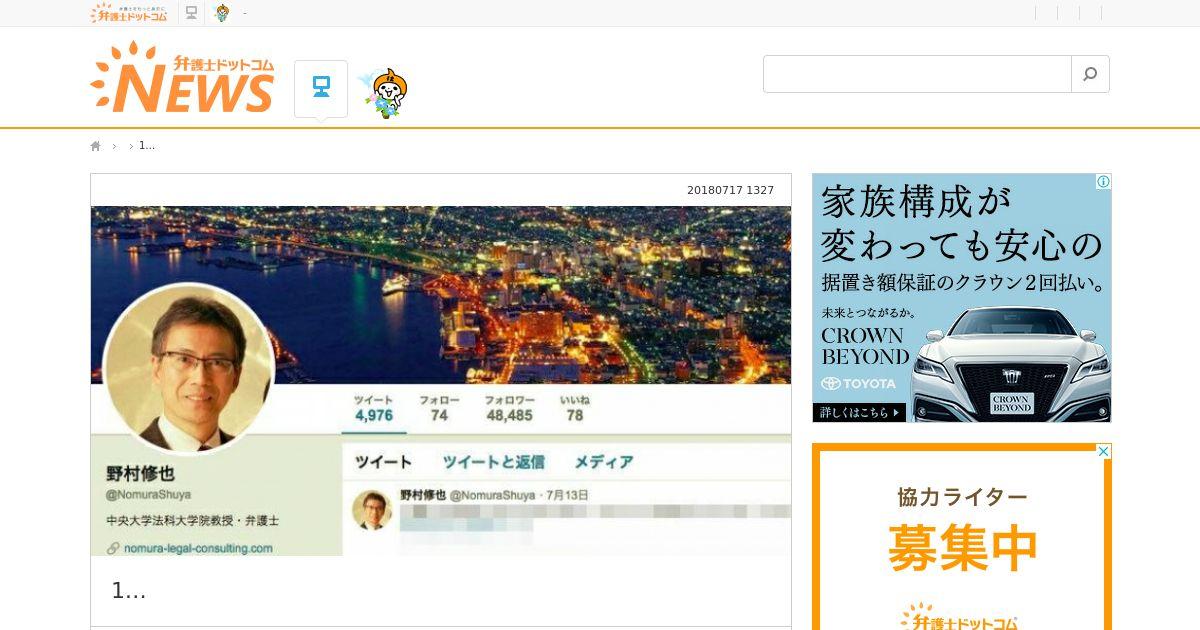Click the breadcrumb item '1...'

coord(147,146)
